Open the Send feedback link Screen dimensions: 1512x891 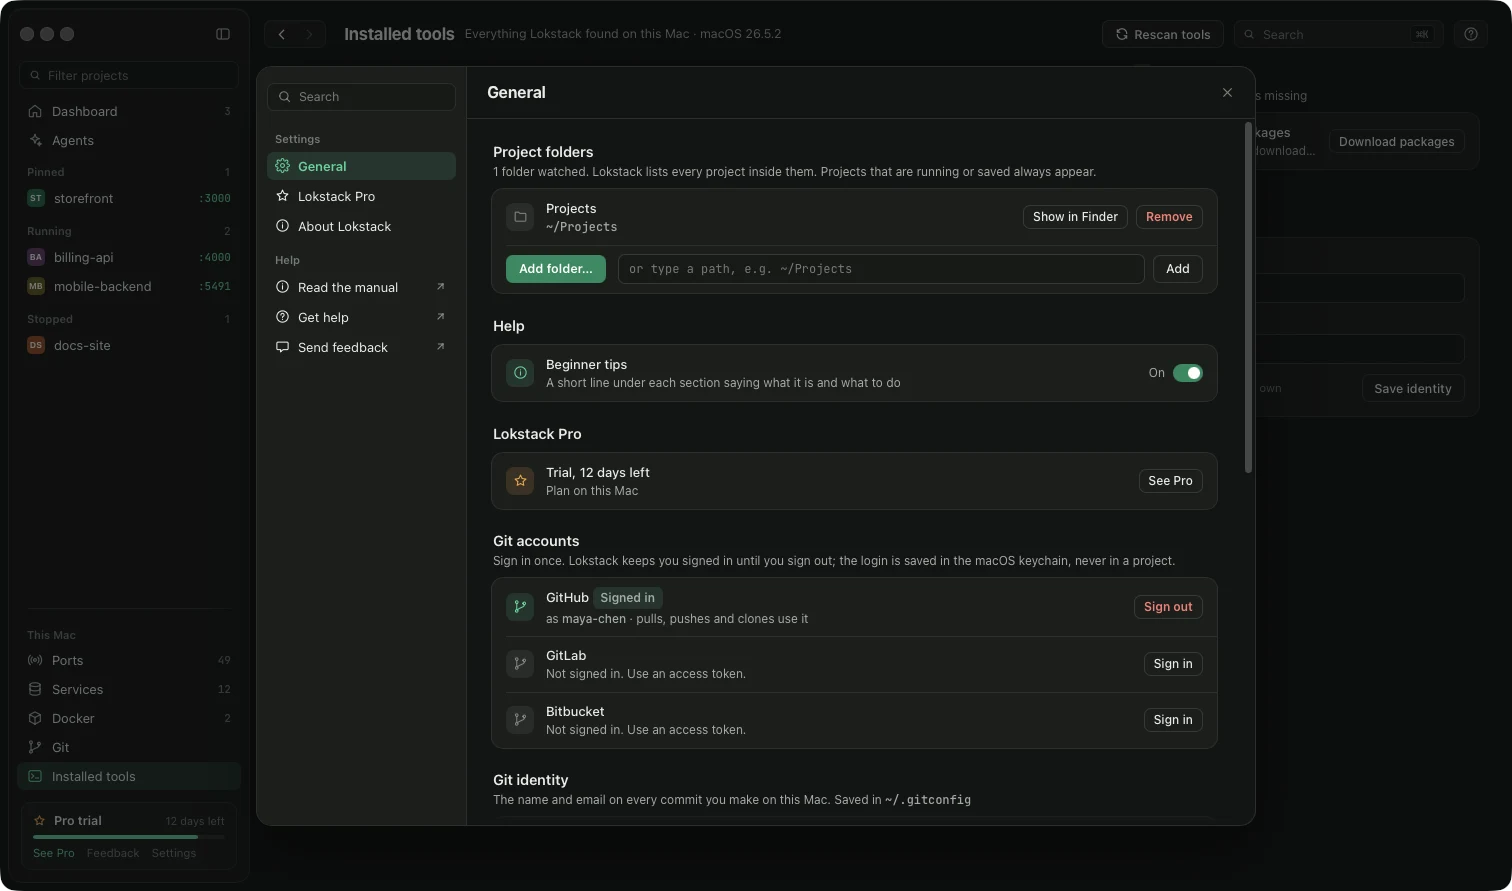[x=361, y=347]
